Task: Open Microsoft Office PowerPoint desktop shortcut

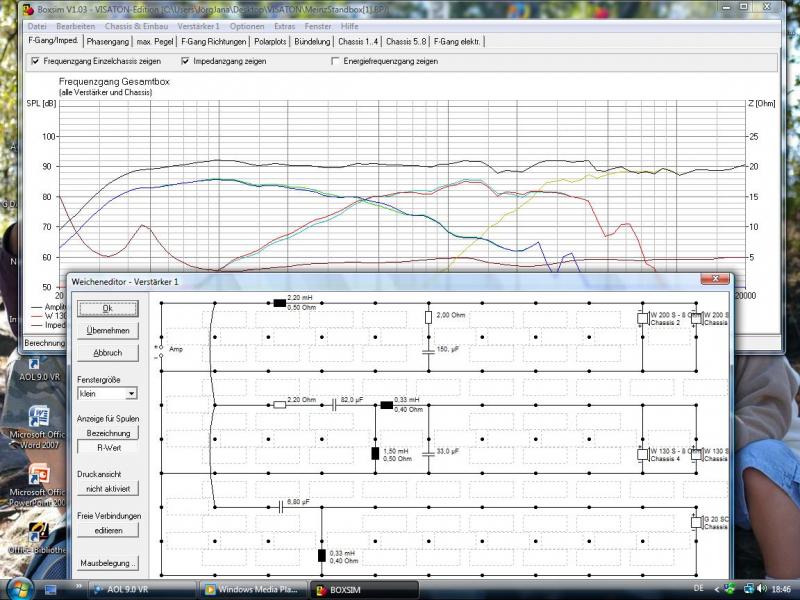Action: 40,476
